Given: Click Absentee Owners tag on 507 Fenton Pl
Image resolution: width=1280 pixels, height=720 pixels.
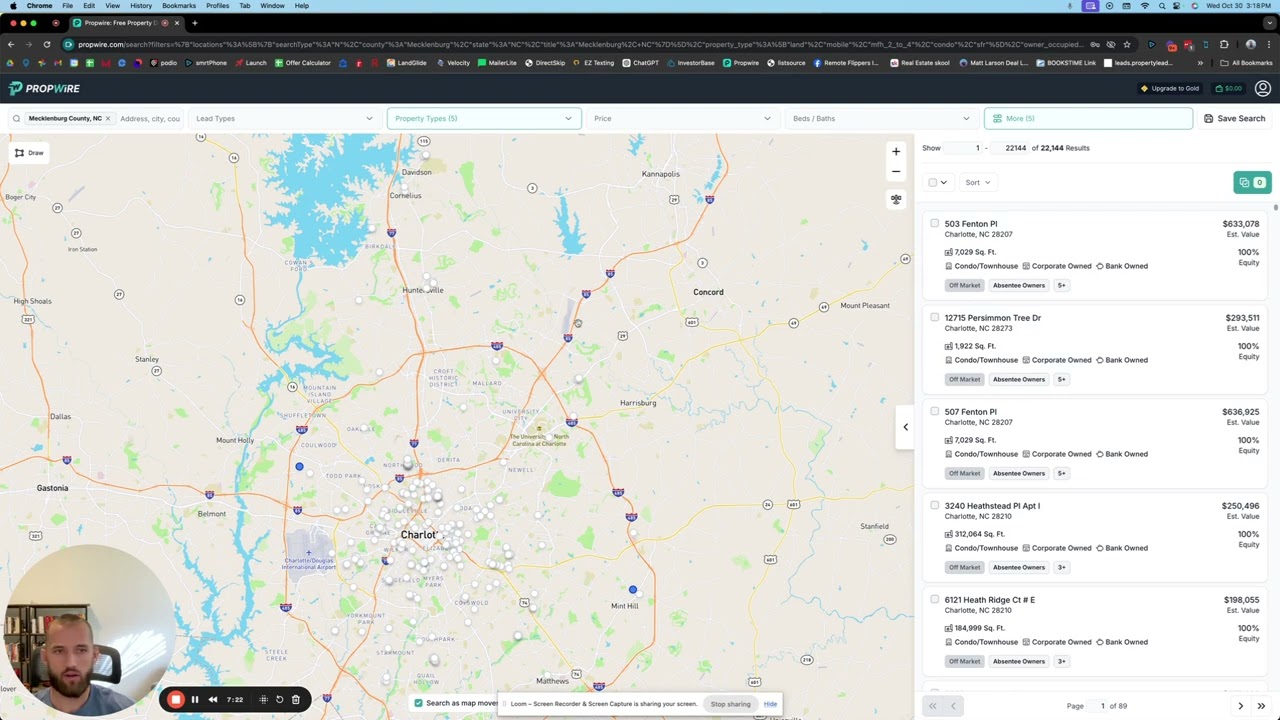Looking at the screenshot, I should tap(1018, 473).
